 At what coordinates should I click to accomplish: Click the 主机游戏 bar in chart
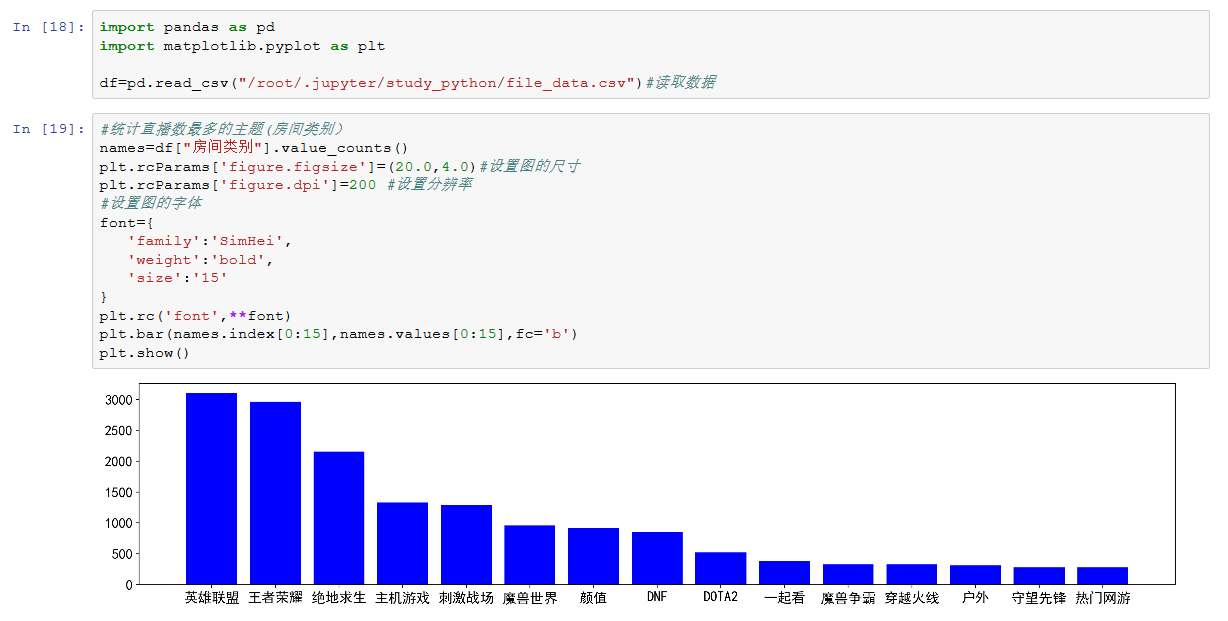point(402,543)
